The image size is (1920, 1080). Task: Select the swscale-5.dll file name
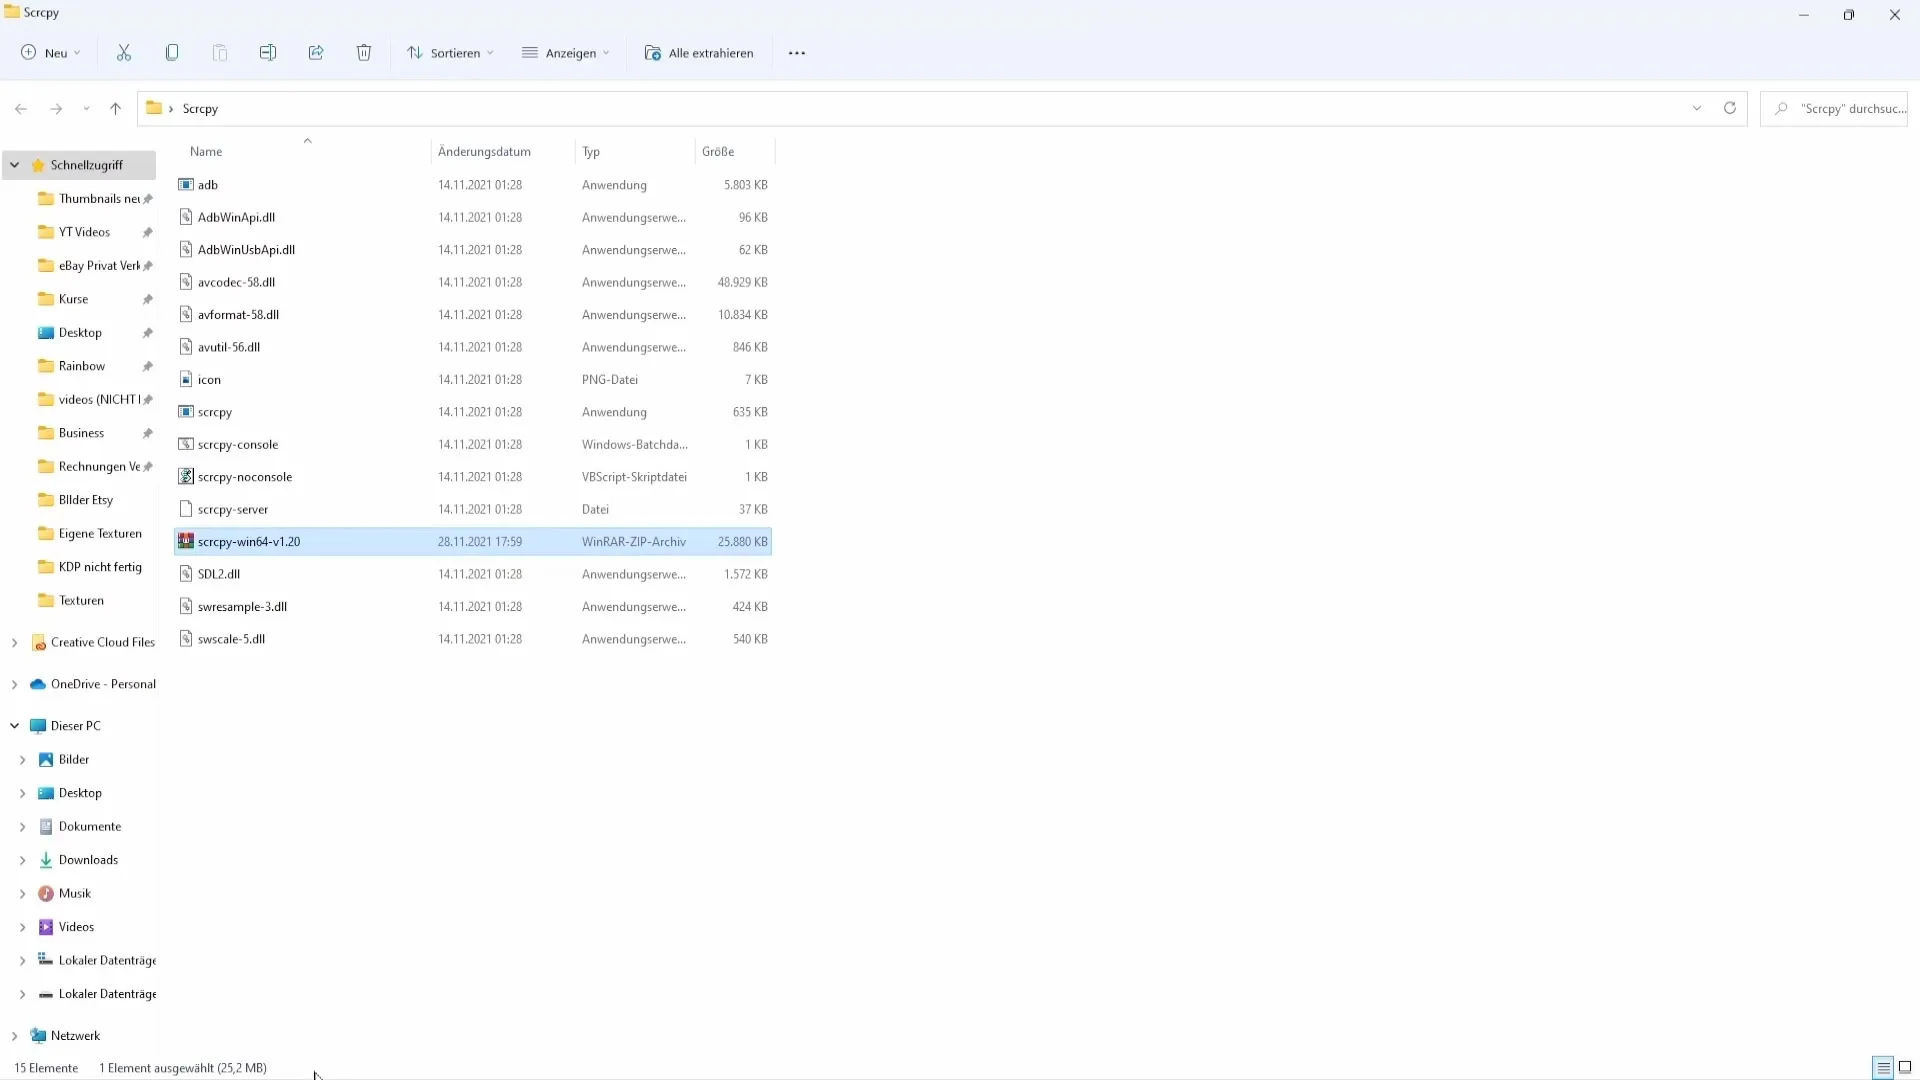[x=231, y=639]
